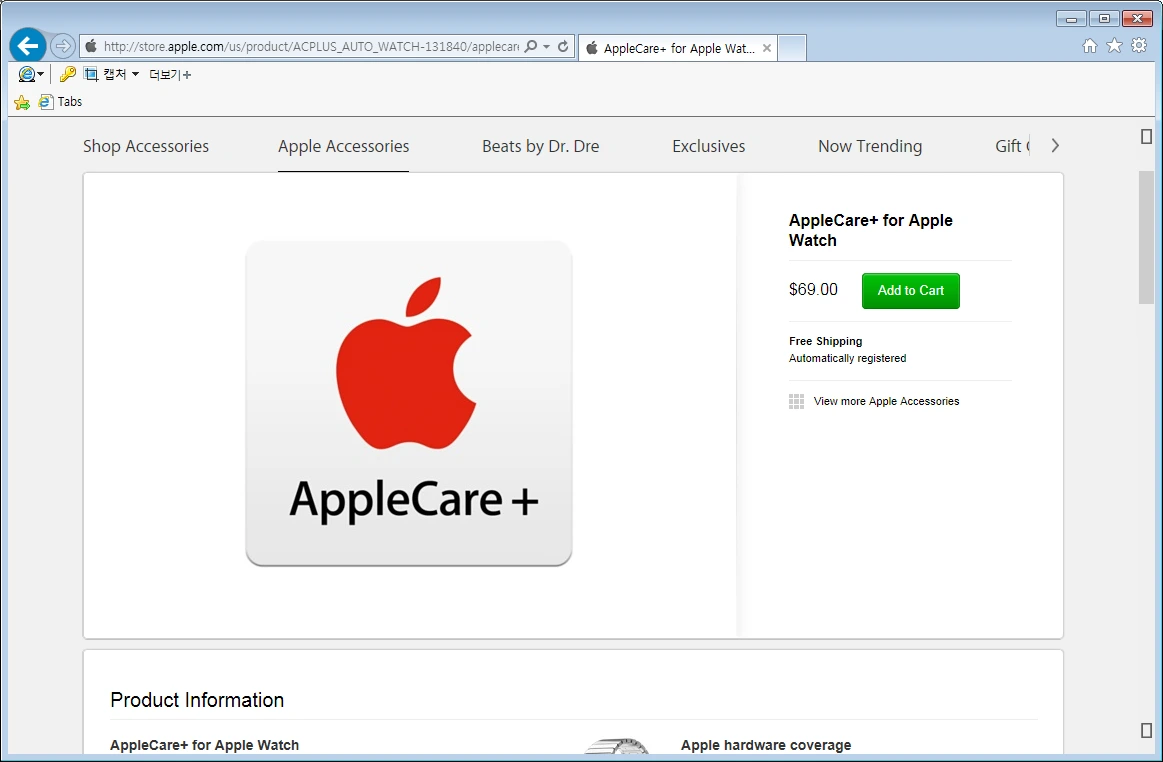Click the vertical scrollbar thumb
The image size is (1163, 762).
1146,237
